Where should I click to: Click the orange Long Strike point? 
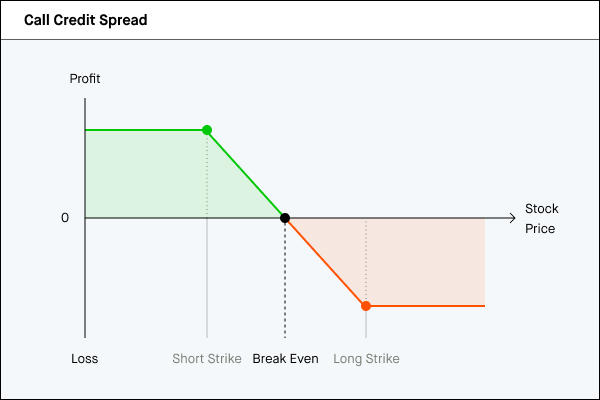tap(366, 306)
